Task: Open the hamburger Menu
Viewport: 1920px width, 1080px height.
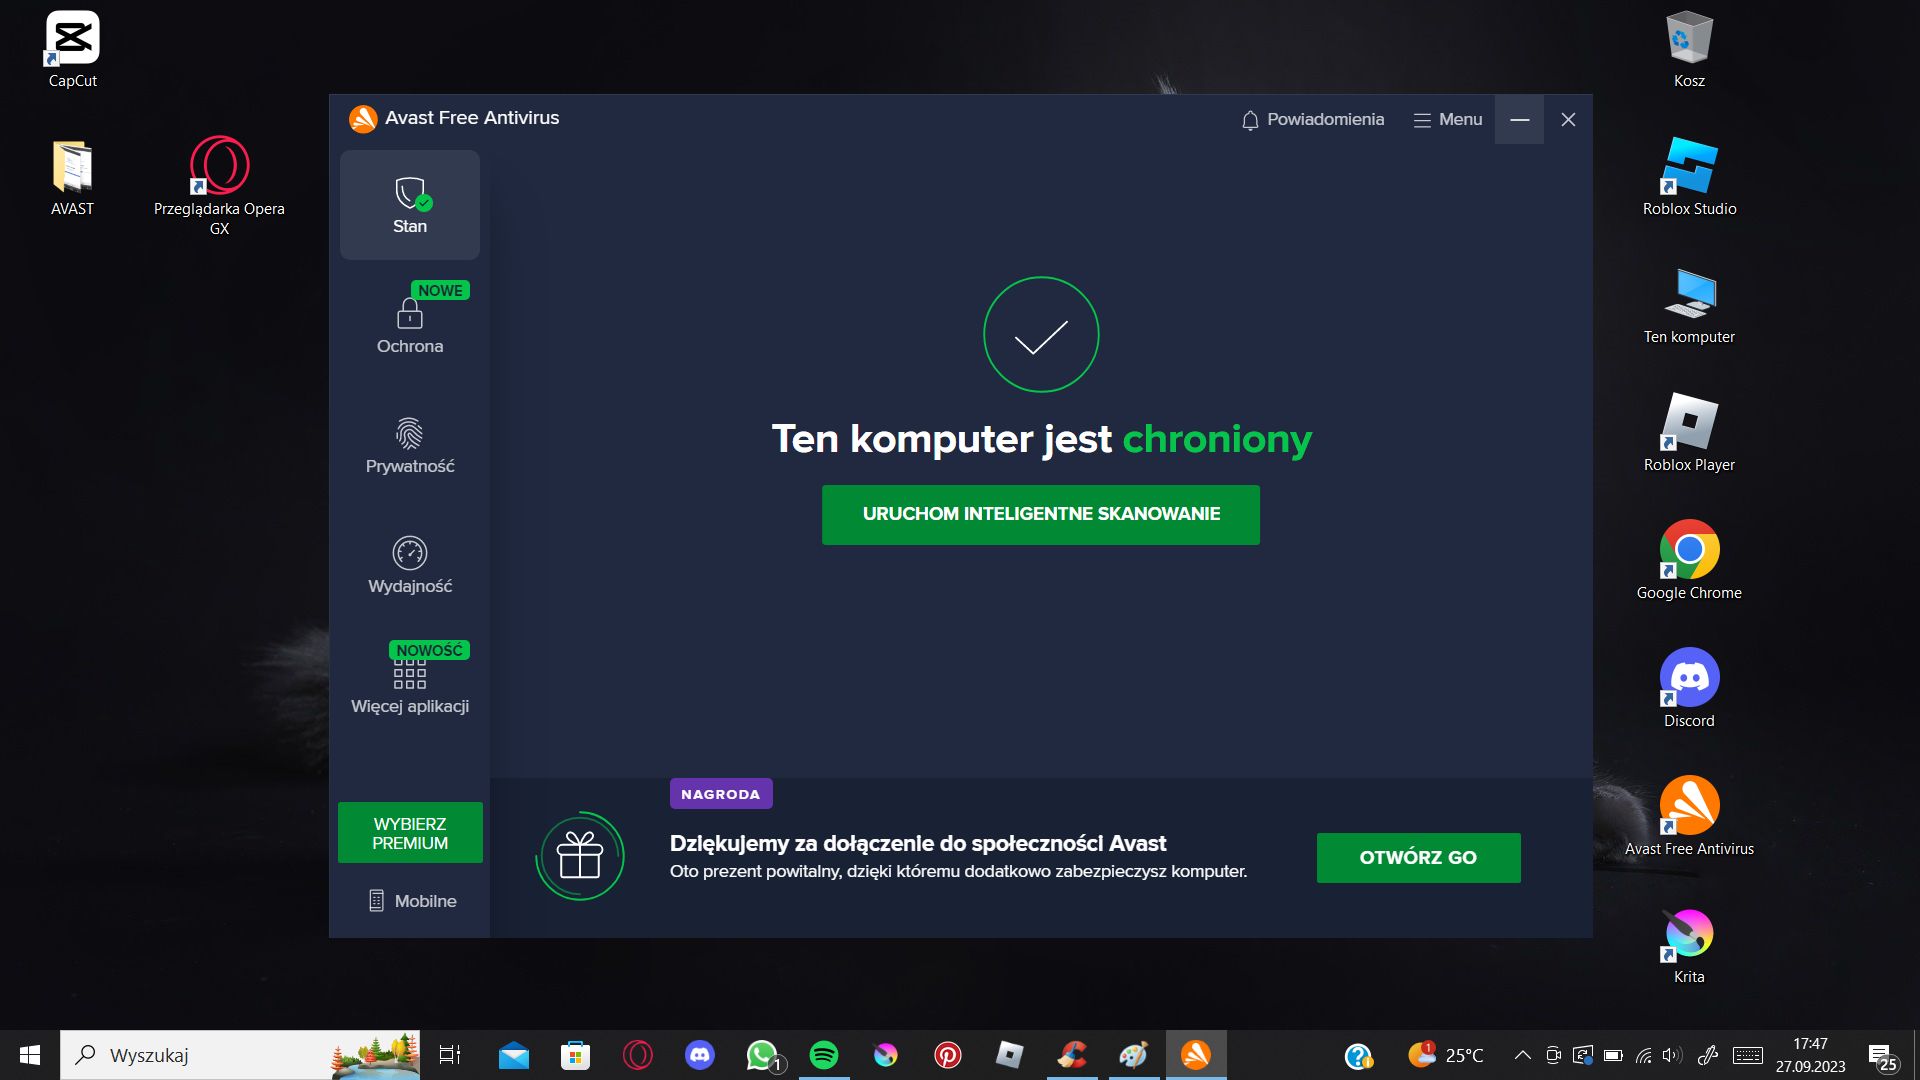Action: [x=1447, y=120]
